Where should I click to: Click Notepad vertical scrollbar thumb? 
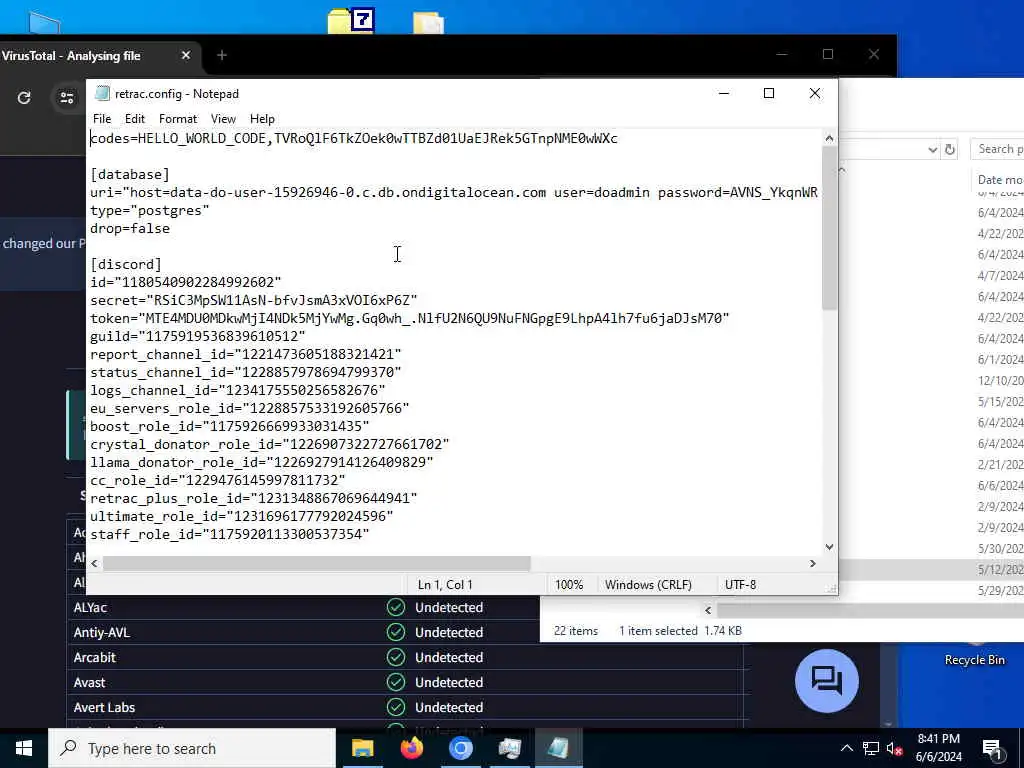[x=829, y=227]
